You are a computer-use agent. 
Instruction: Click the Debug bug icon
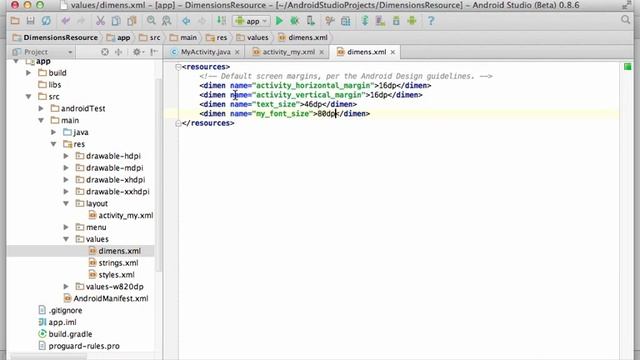[295, 21]
